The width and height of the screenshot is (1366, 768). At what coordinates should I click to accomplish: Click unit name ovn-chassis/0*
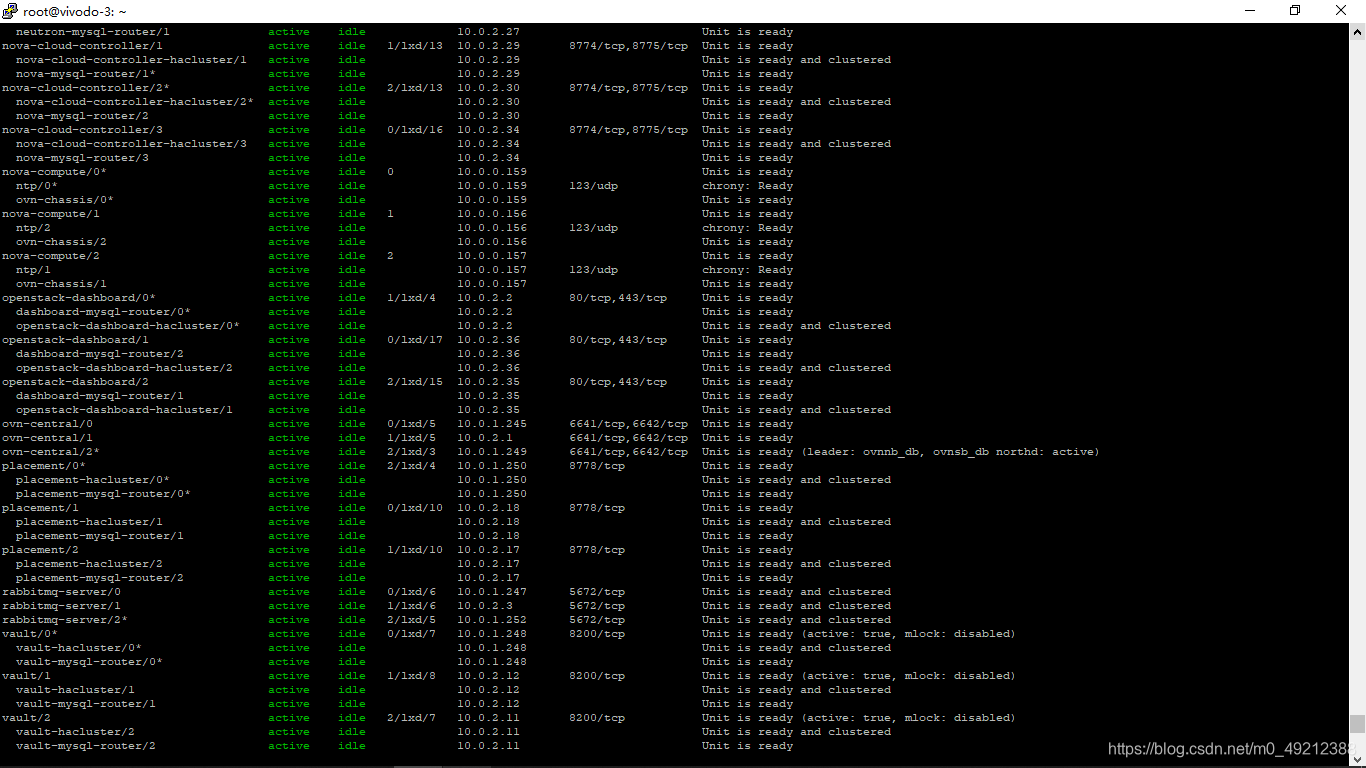65,200
